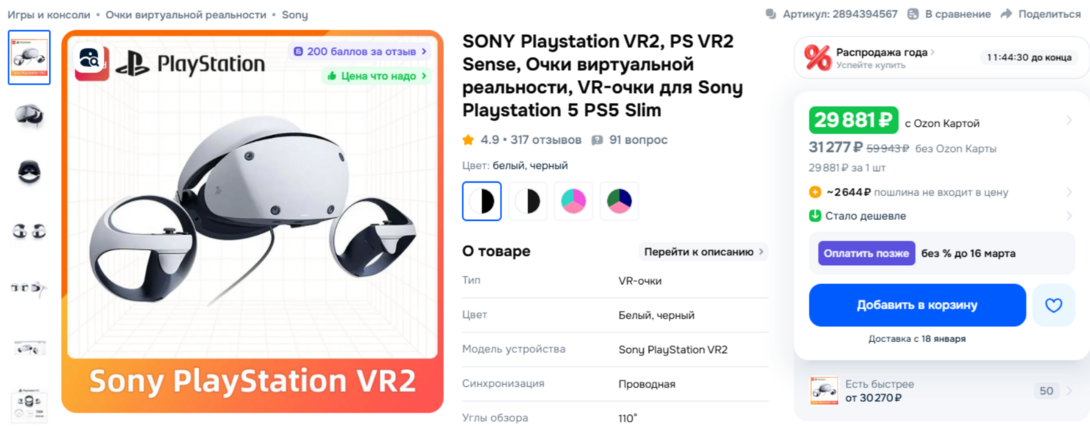The image size is (1090, 430).
Task: Choose the teal-magenta-pink color variant
Action: (574, 201)
